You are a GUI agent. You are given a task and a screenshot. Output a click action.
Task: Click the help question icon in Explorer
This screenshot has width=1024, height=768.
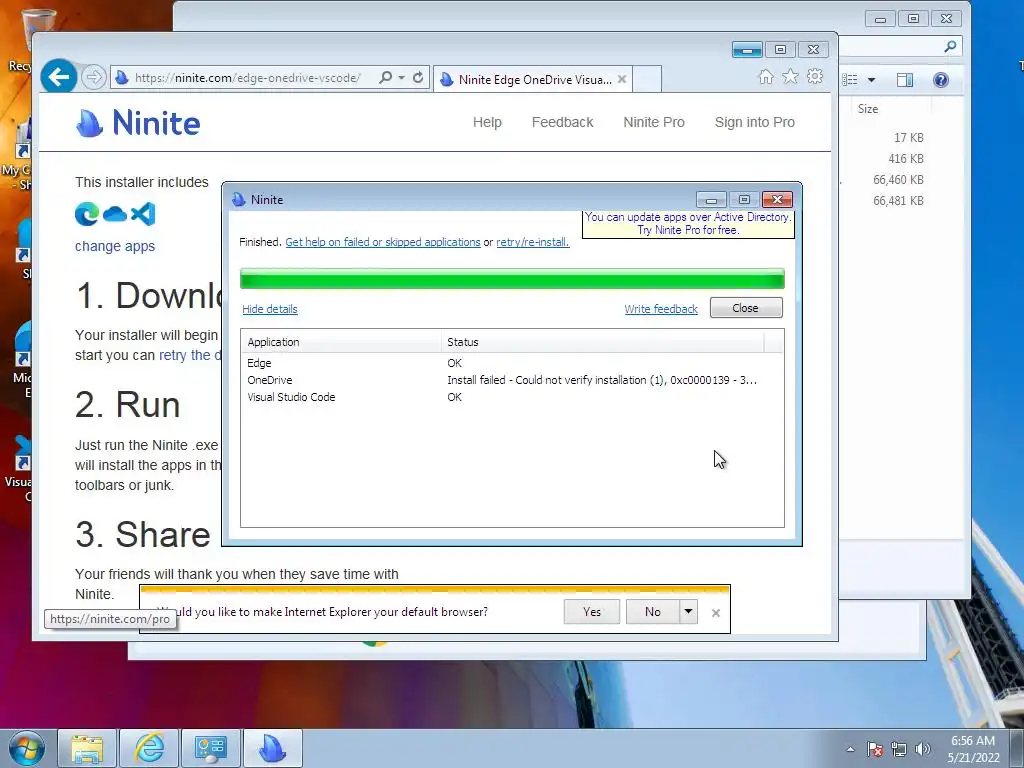[x=940, y=80]
